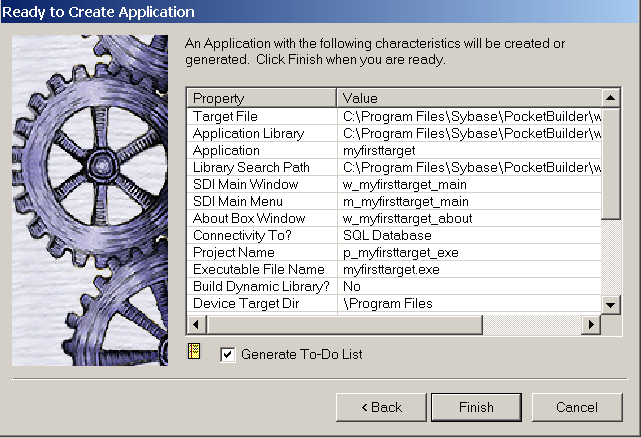The width and height of the screenshot is (641, 438).
Task: Click the Library Search Path path value
Action: [472, 168]
